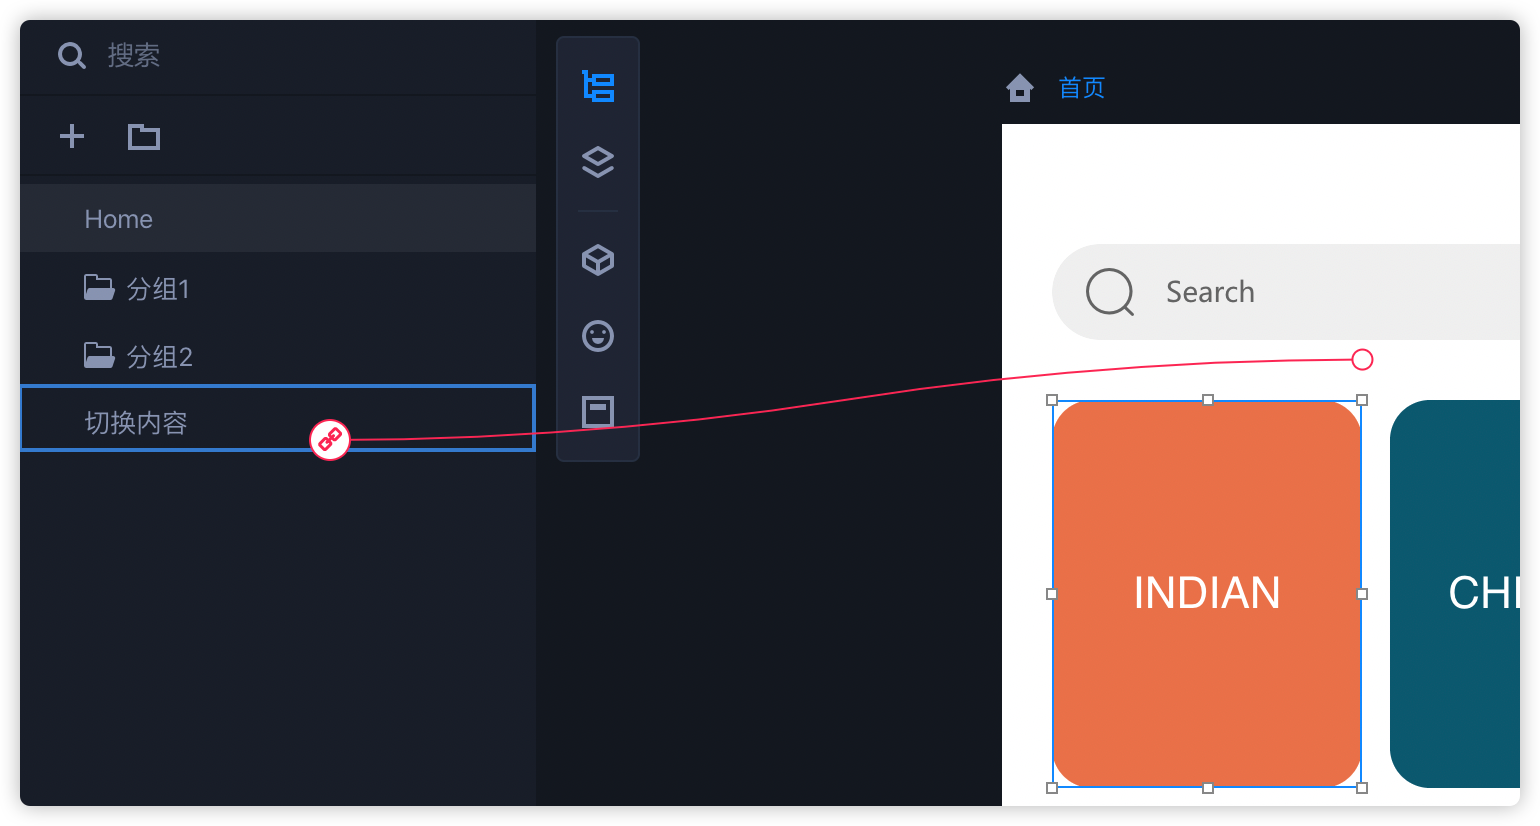Image resolution: width=1540 pixels, height=826 pixels.
Task: Open the page tree panel from the toolbar
Action: pyautogui.click(x=598, y=87)
